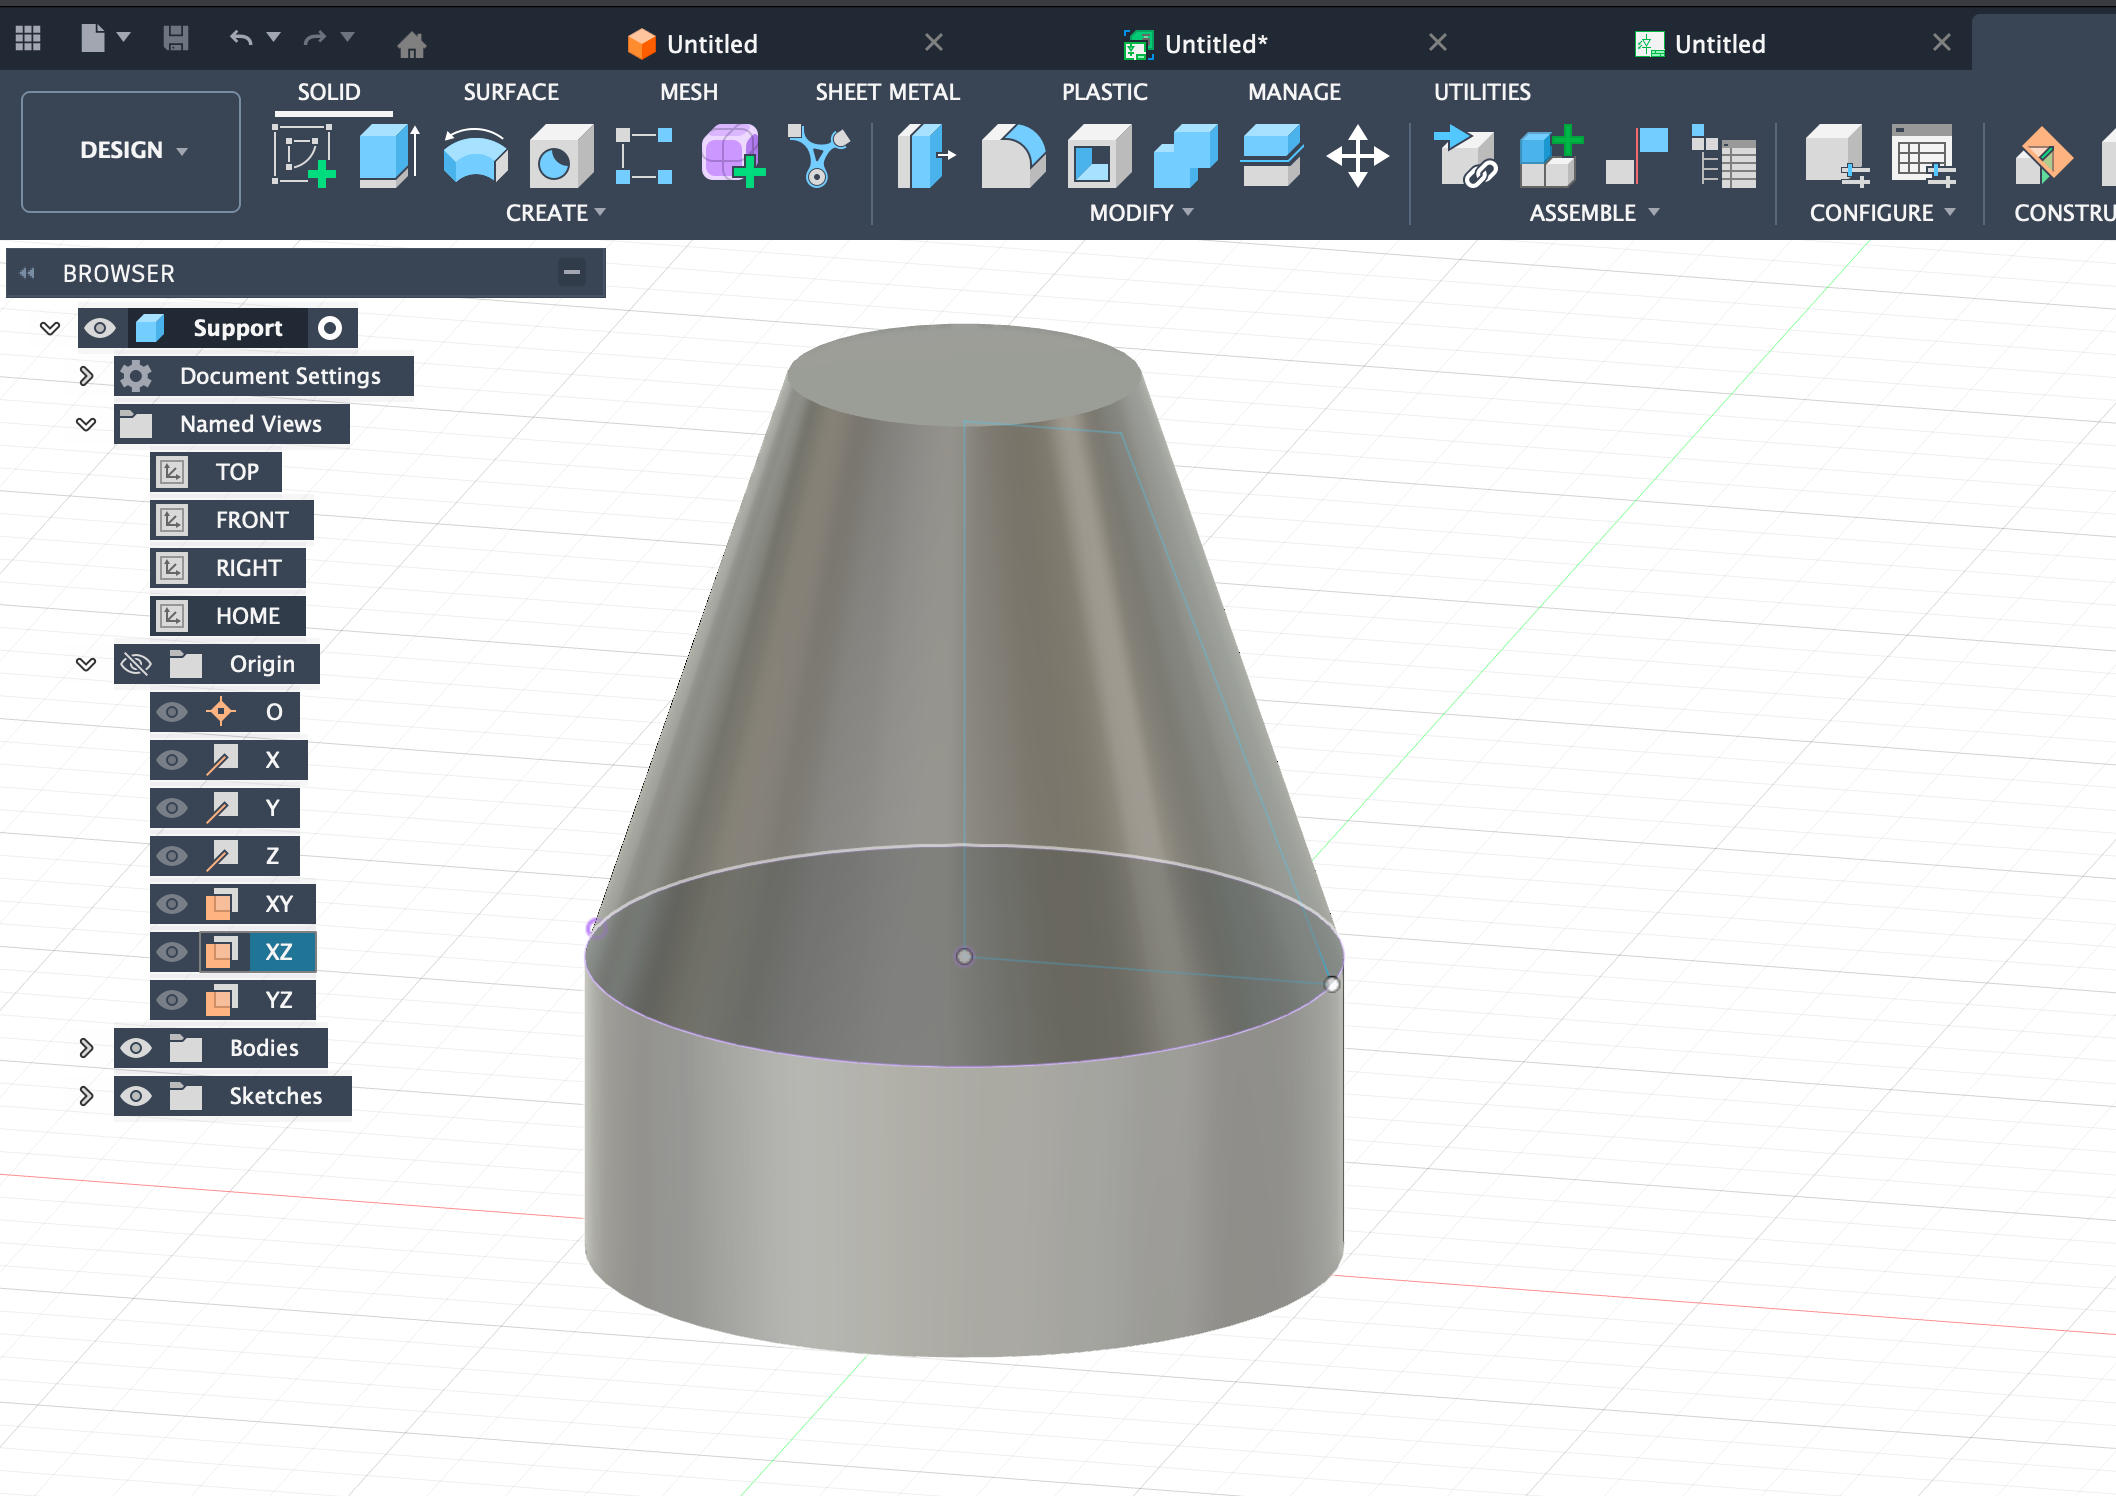
Task: Click the Hole tool icon
Action: (x=560, y=156)
